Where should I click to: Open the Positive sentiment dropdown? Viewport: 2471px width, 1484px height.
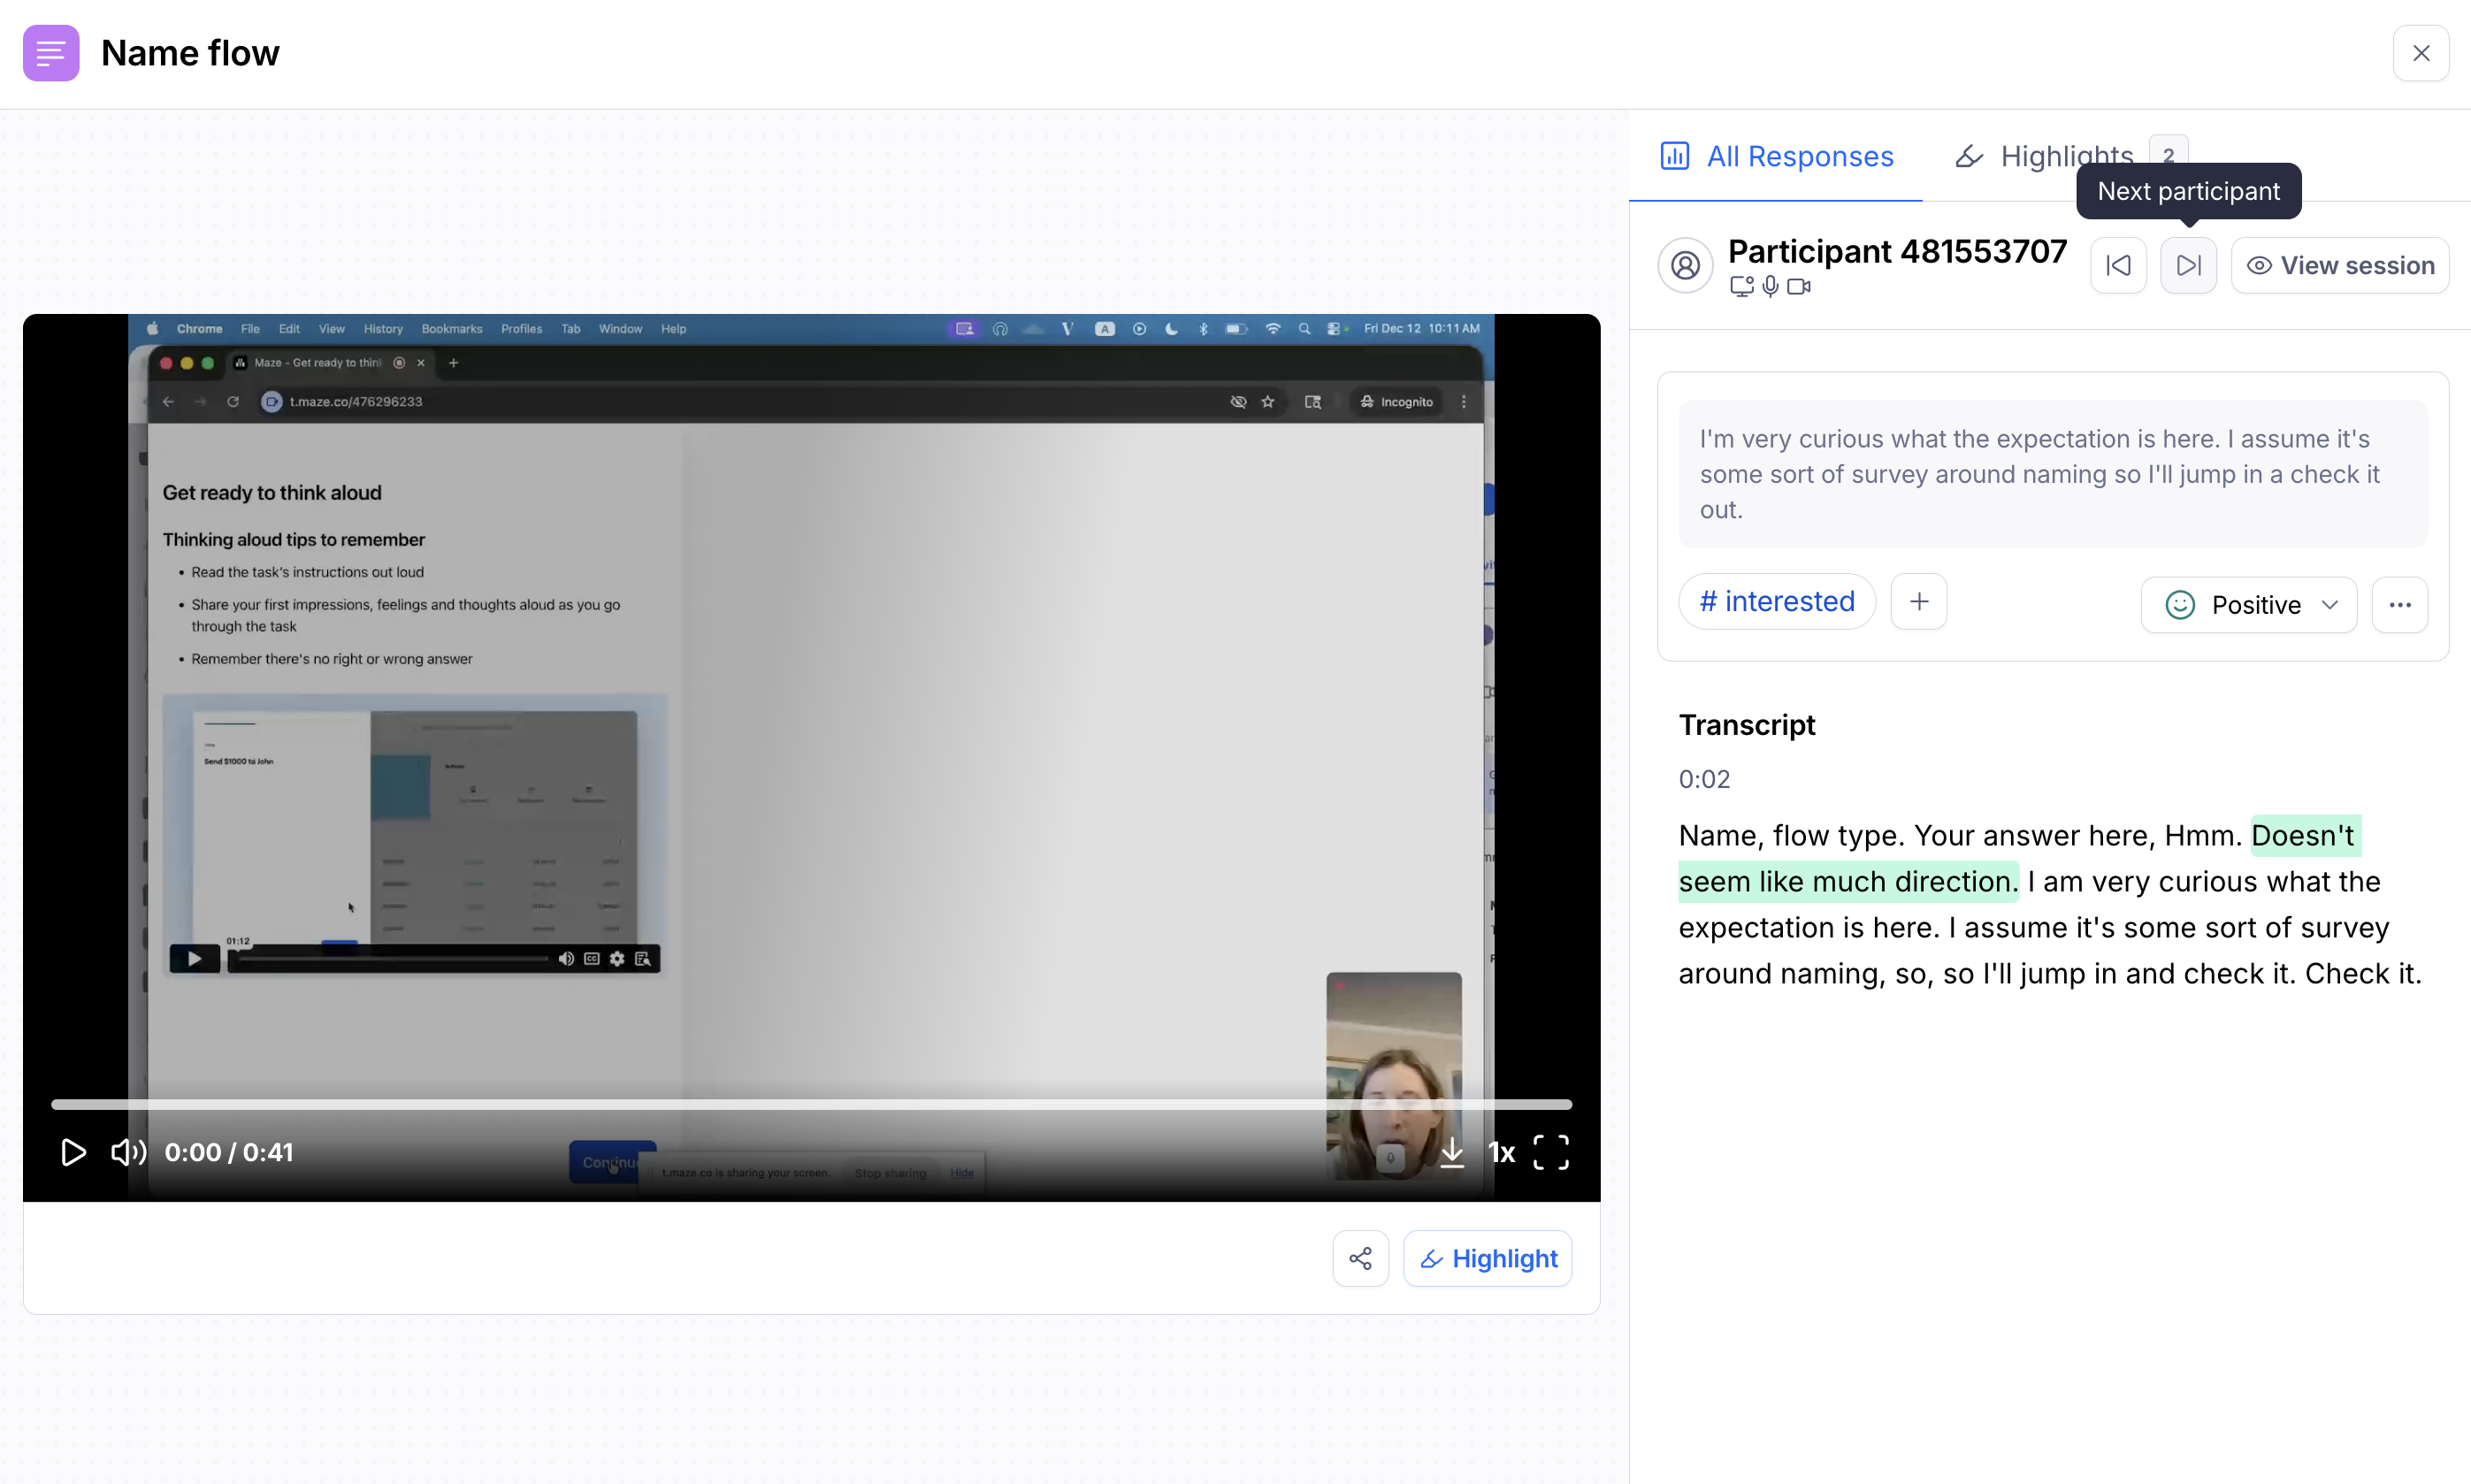pyautogui.click(x=2248, y=604)
